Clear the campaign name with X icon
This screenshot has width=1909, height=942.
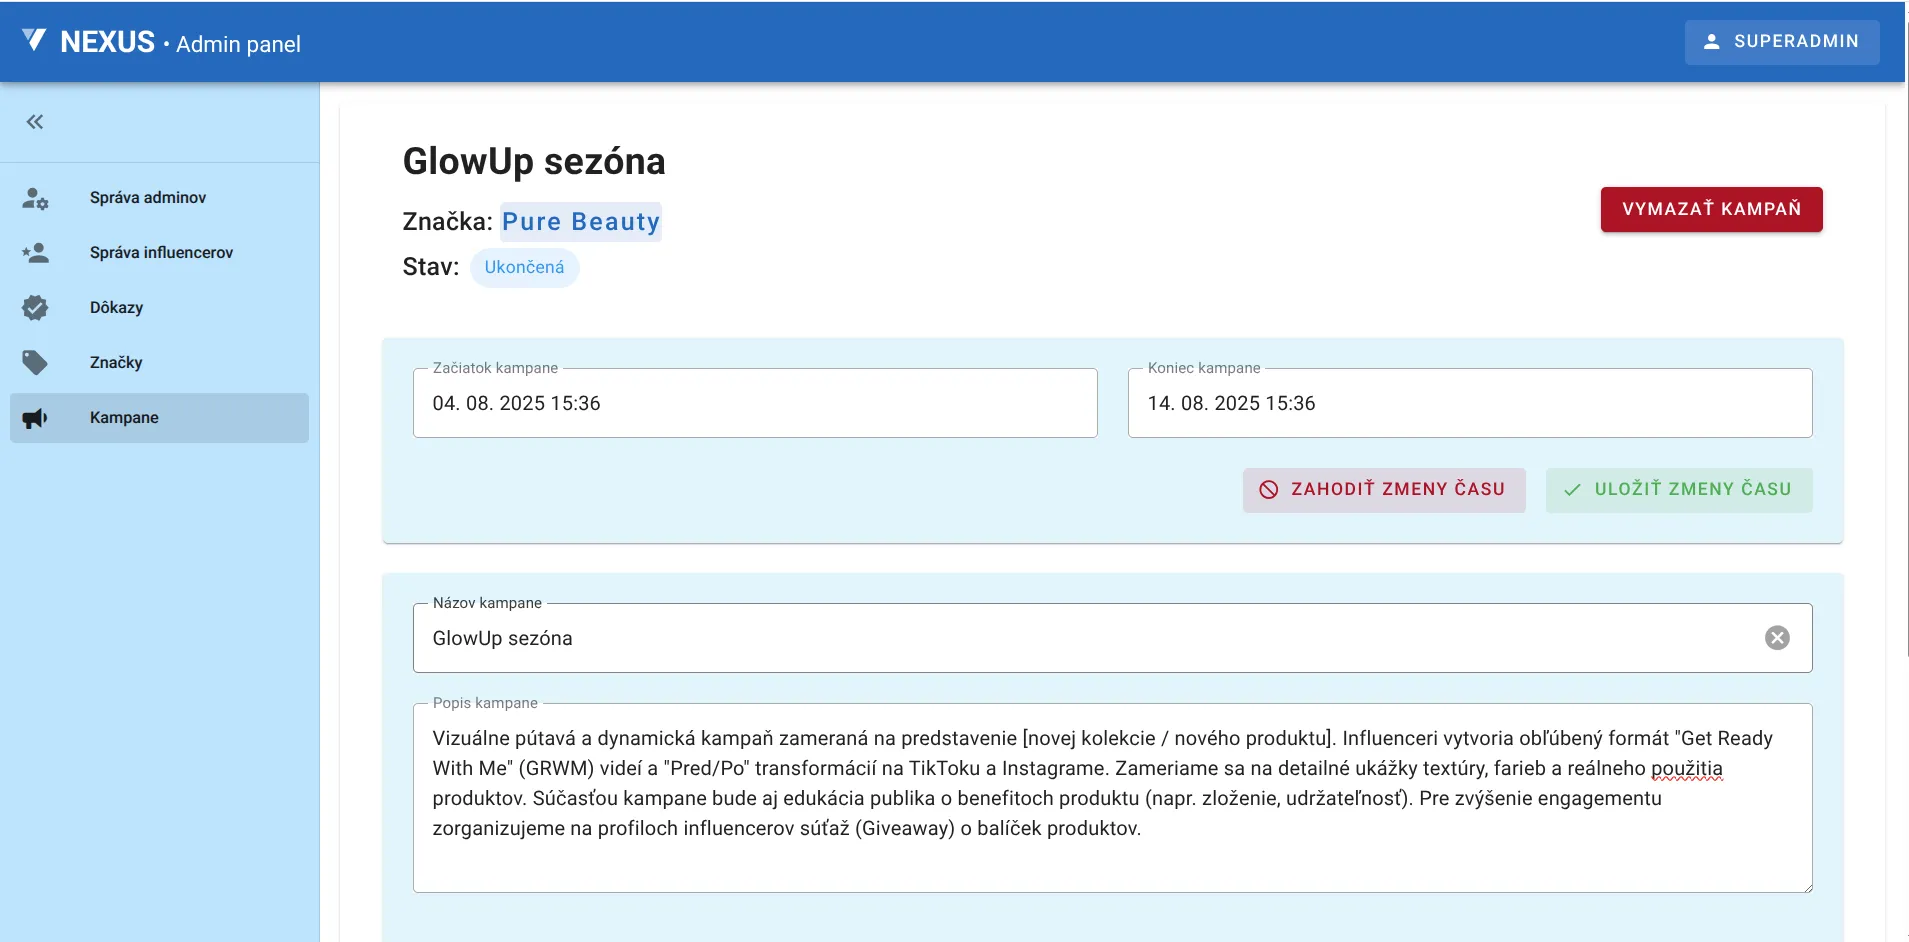[1776, 638]
